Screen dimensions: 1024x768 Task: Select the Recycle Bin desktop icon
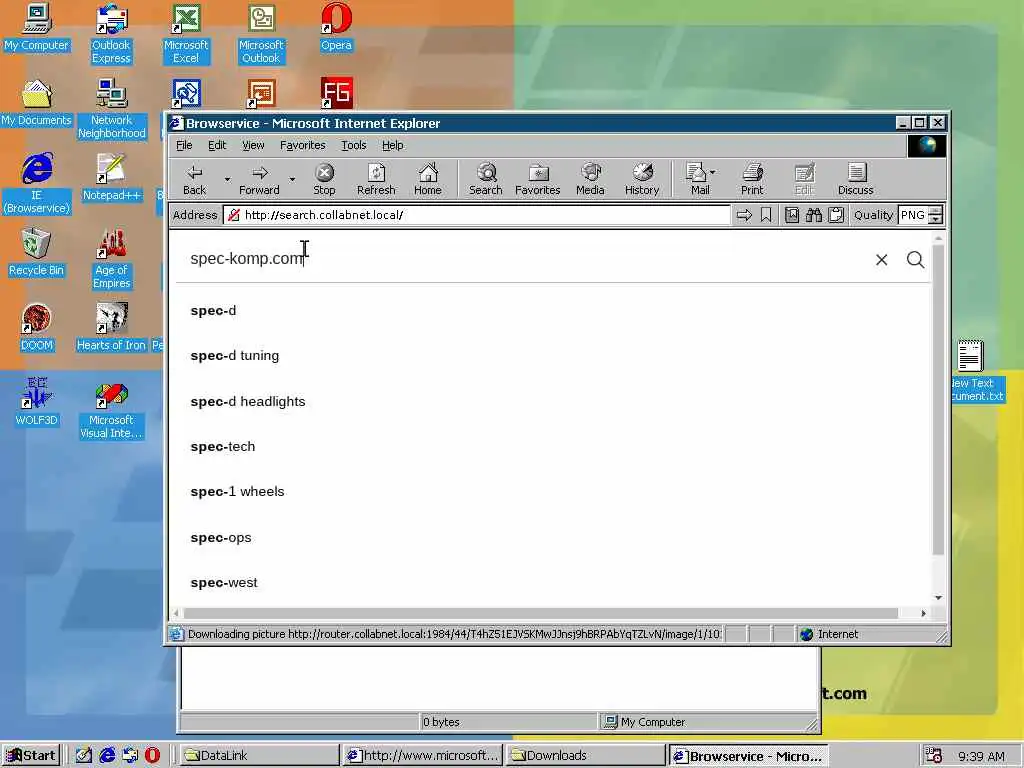[x=37, y=253]
